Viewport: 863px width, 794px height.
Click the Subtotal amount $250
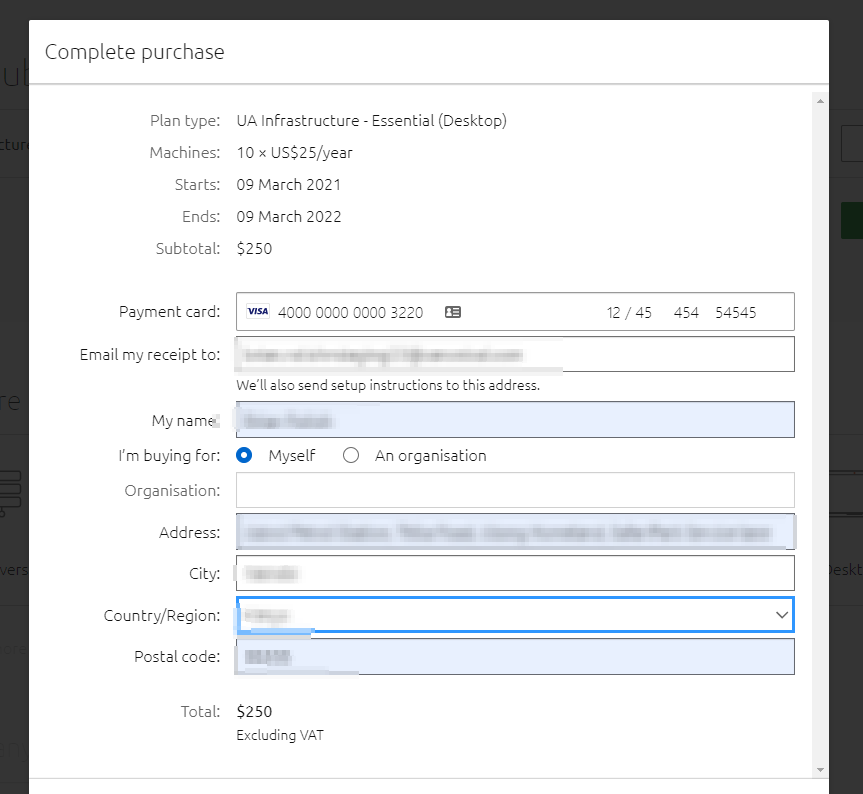click(x=254, y=248)
